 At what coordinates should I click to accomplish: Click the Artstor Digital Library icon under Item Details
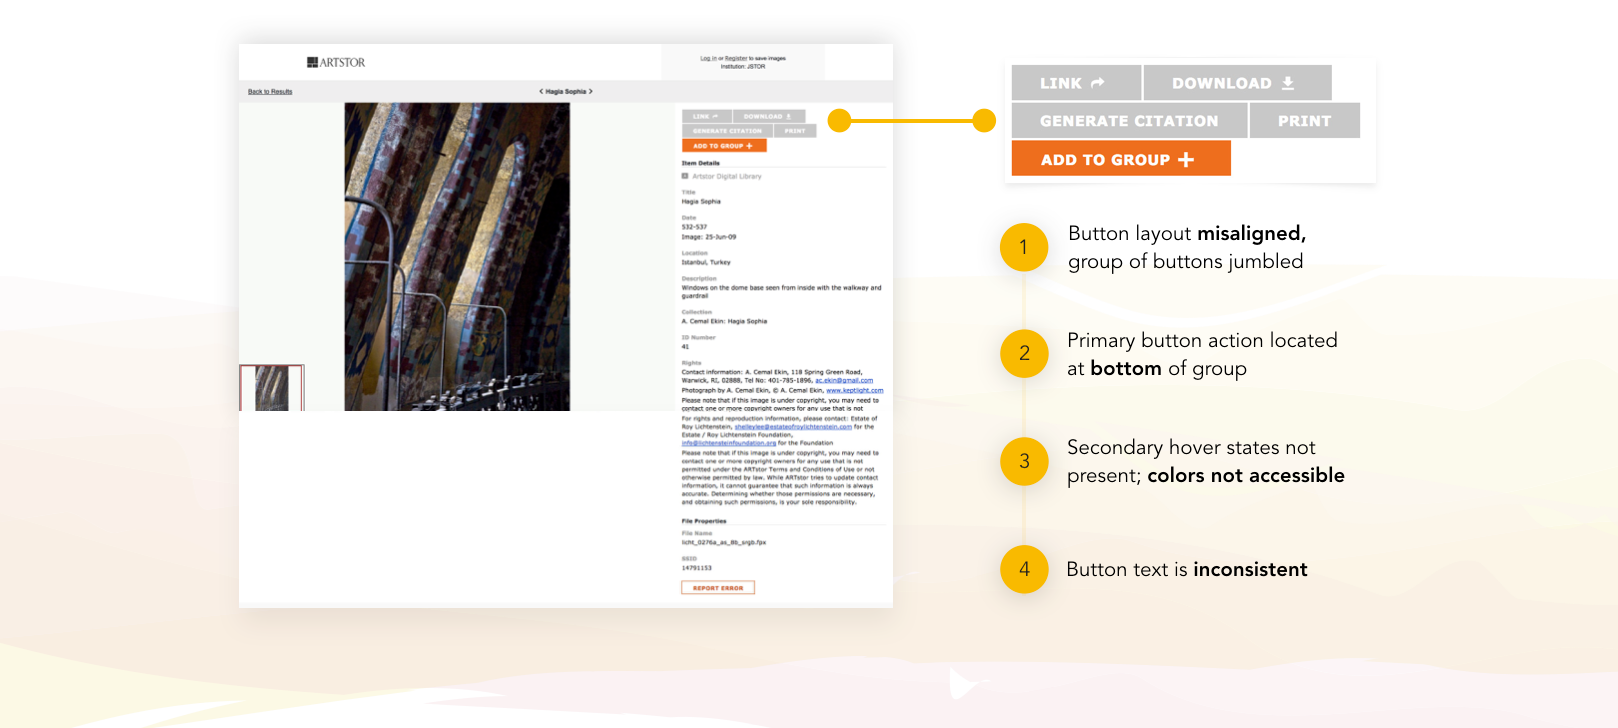(x=685, y=176)
